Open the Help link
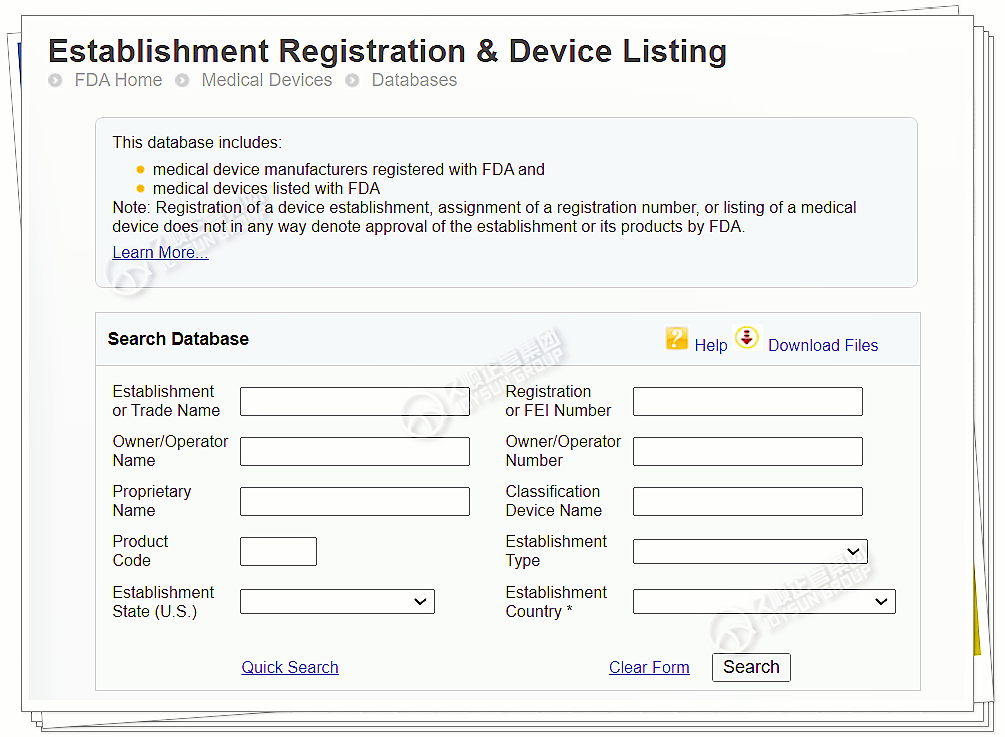This screenshot has width=1005, height=737. (x=711, y=345)
